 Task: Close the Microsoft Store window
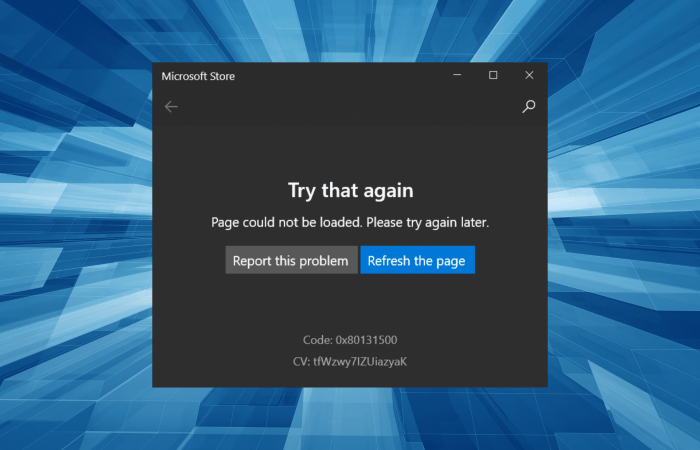coord(529,75)
